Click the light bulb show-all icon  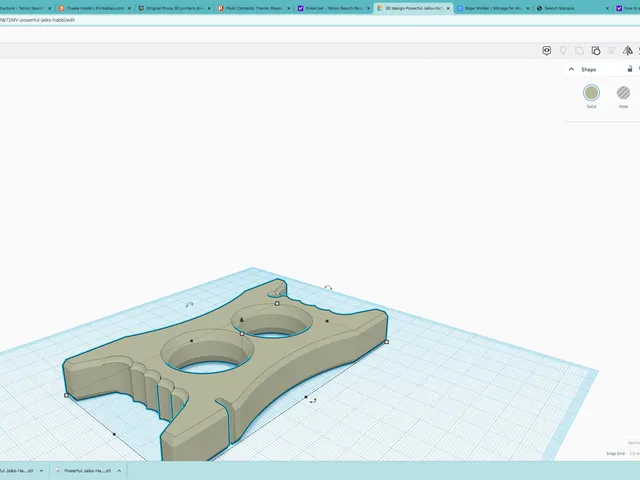pyautogui.click(x=563, y=51)
